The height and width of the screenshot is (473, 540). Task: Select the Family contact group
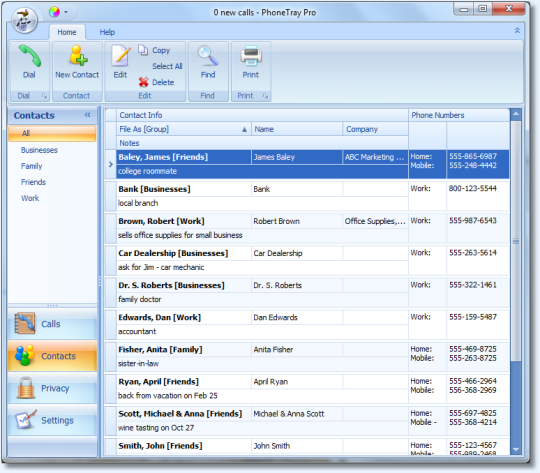point(31,166)
